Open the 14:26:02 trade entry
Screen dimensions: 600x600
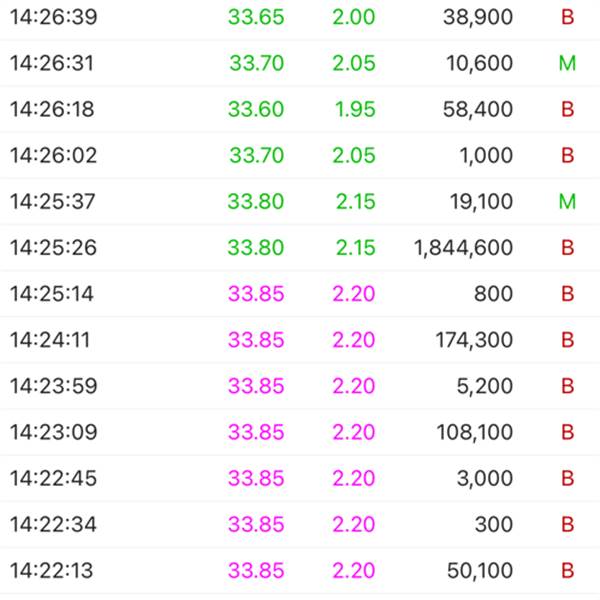coord(300,155)
